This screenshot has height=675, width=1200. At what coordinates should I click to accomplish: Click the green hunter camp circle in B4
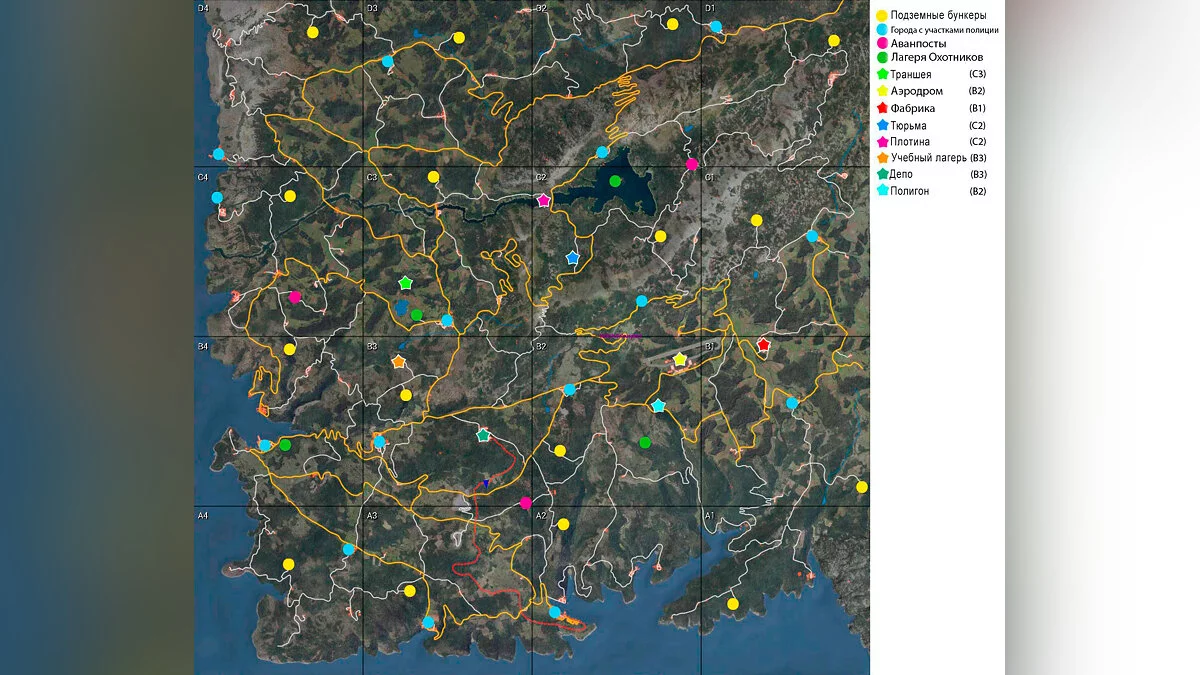click(285, 445)
